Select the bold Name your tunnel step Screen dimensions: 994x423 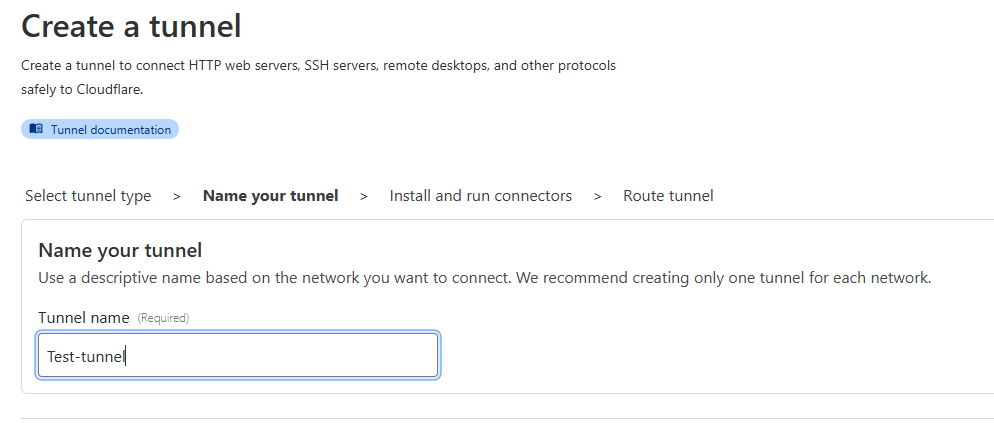click(x=271, y=196)
